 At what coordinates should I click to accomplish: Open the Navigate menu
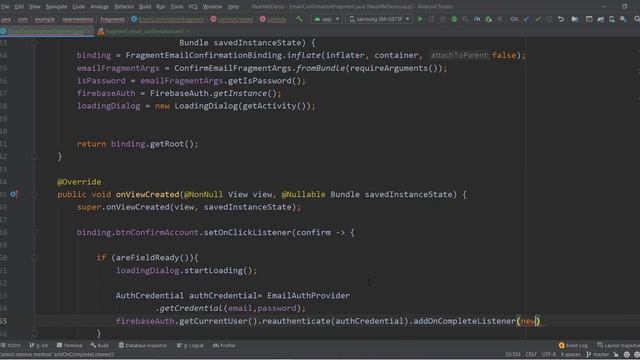tap(56, 7)
